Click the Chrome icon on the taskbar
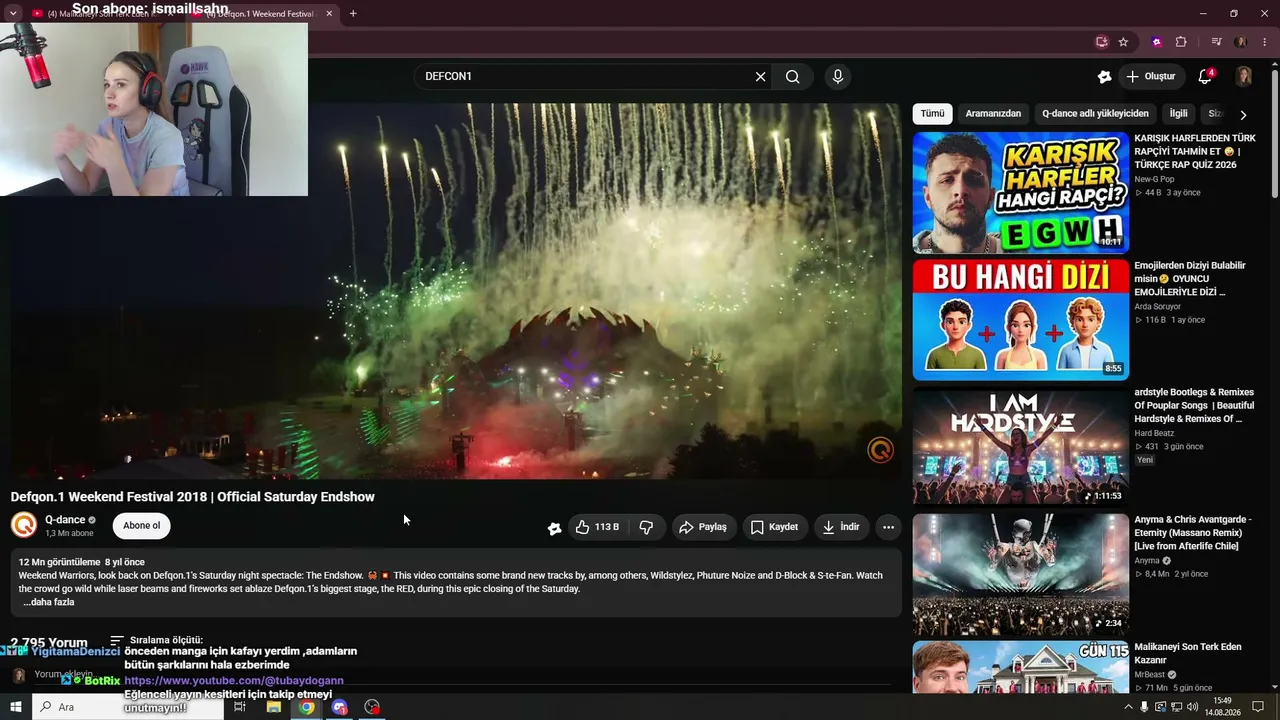This screenshot has height=720, width=1280. coord(306,707)
